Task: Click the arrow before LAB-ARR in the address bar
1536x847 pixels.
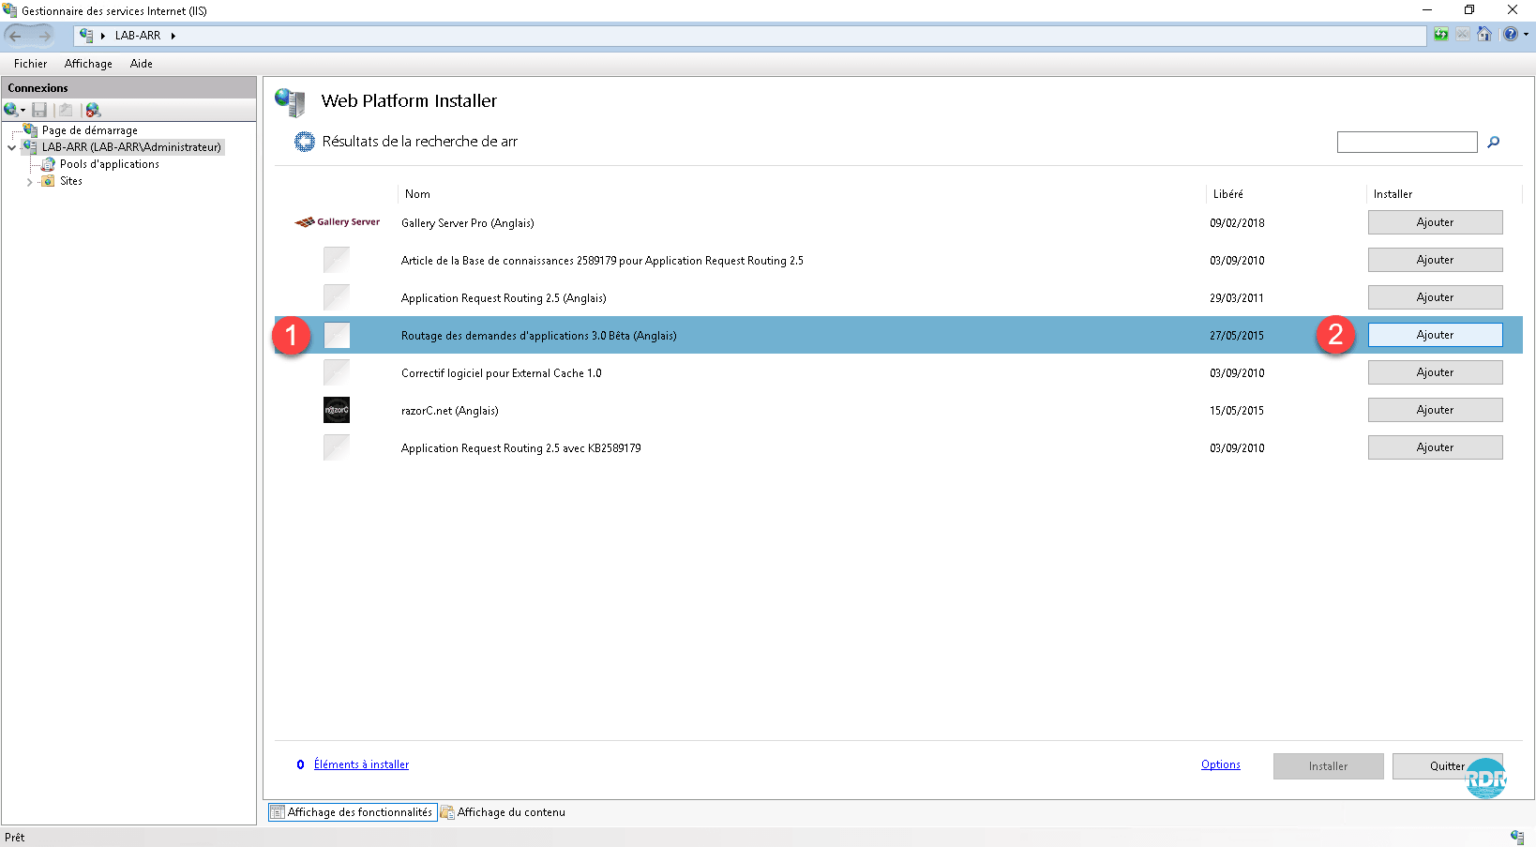Action: tap(103, 35)
